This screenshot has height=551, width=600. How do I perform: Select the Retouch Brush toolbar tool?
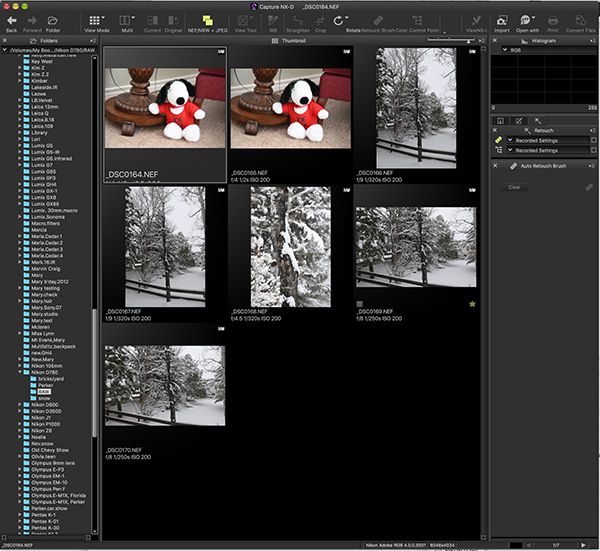[378, 21]
